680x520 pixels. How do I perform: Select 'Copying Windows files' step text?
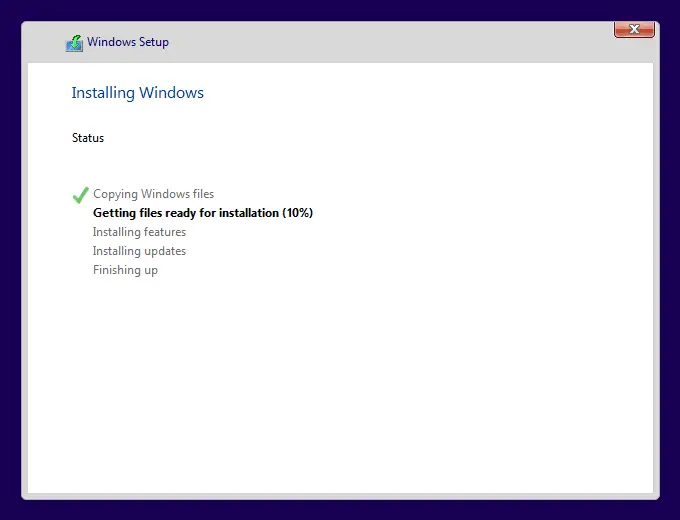click(154, 194)
